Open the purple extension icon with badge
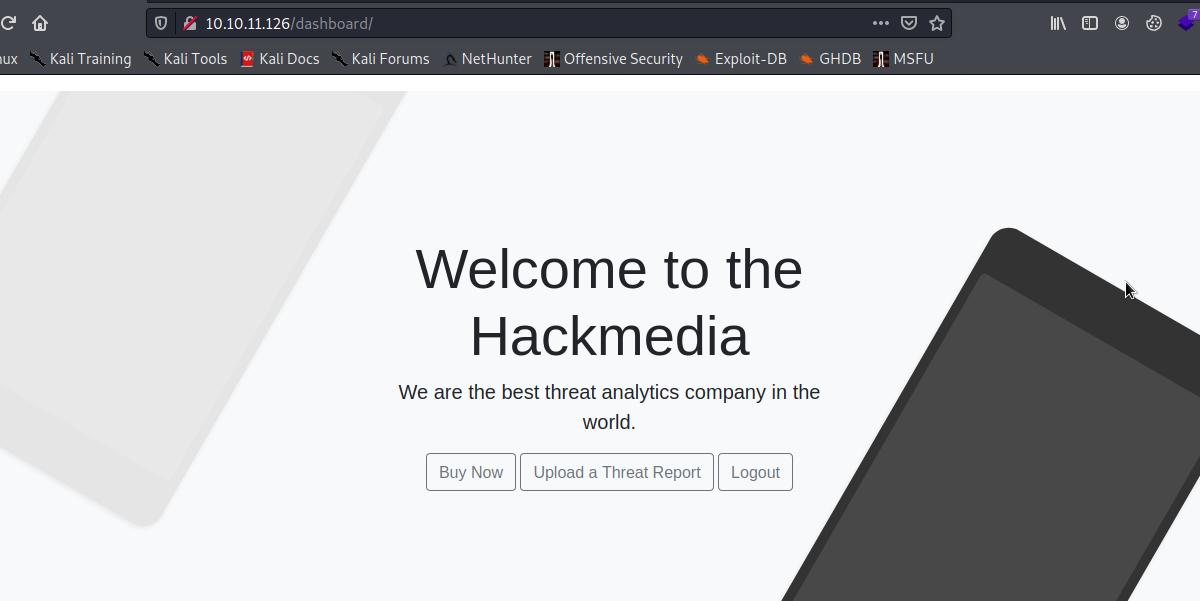This screenshot has height=601, width=1200. 1187,21
